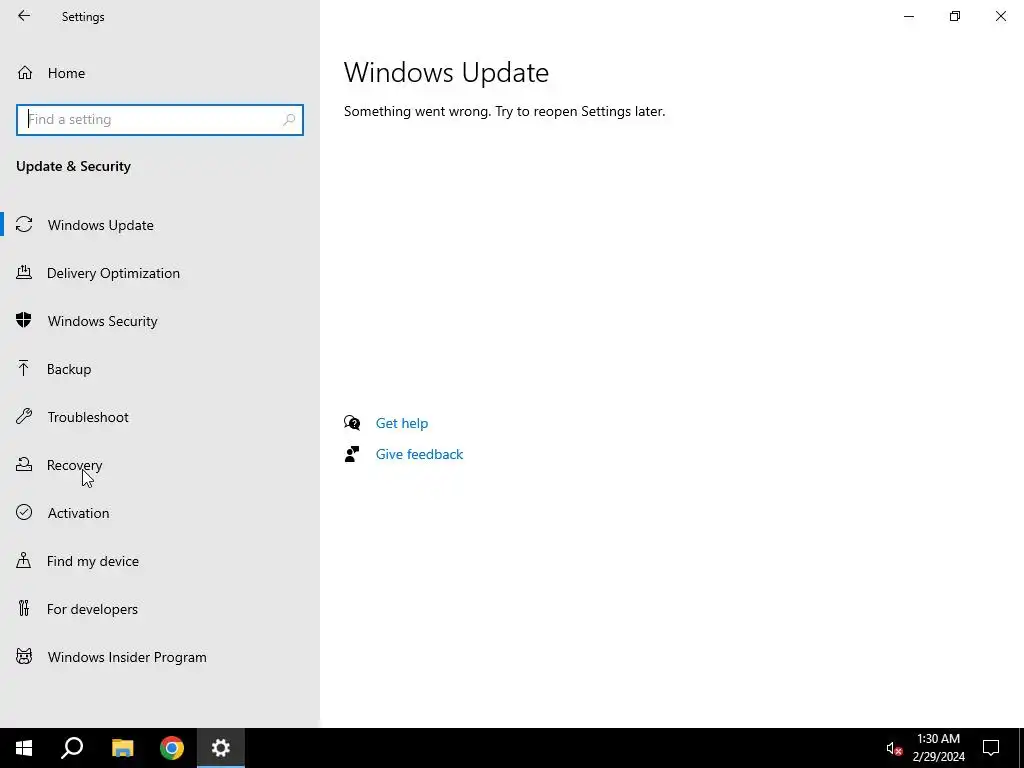Image resolution: width=1024 pixels, height=768 pixels.
Task: Minimize the Settings window
Action: pyautogui.click(x=908, y=16)
